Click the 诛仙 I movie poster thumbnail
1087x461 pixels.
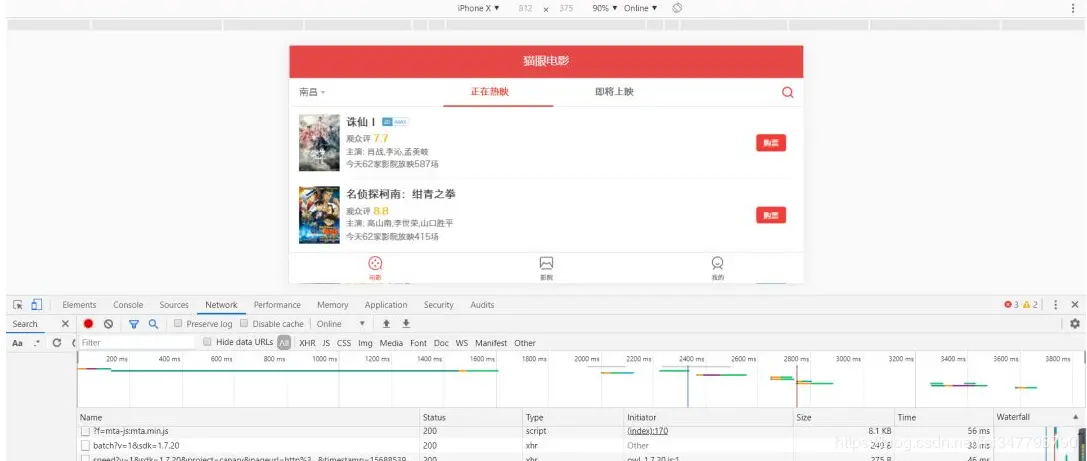coord(319,142)
